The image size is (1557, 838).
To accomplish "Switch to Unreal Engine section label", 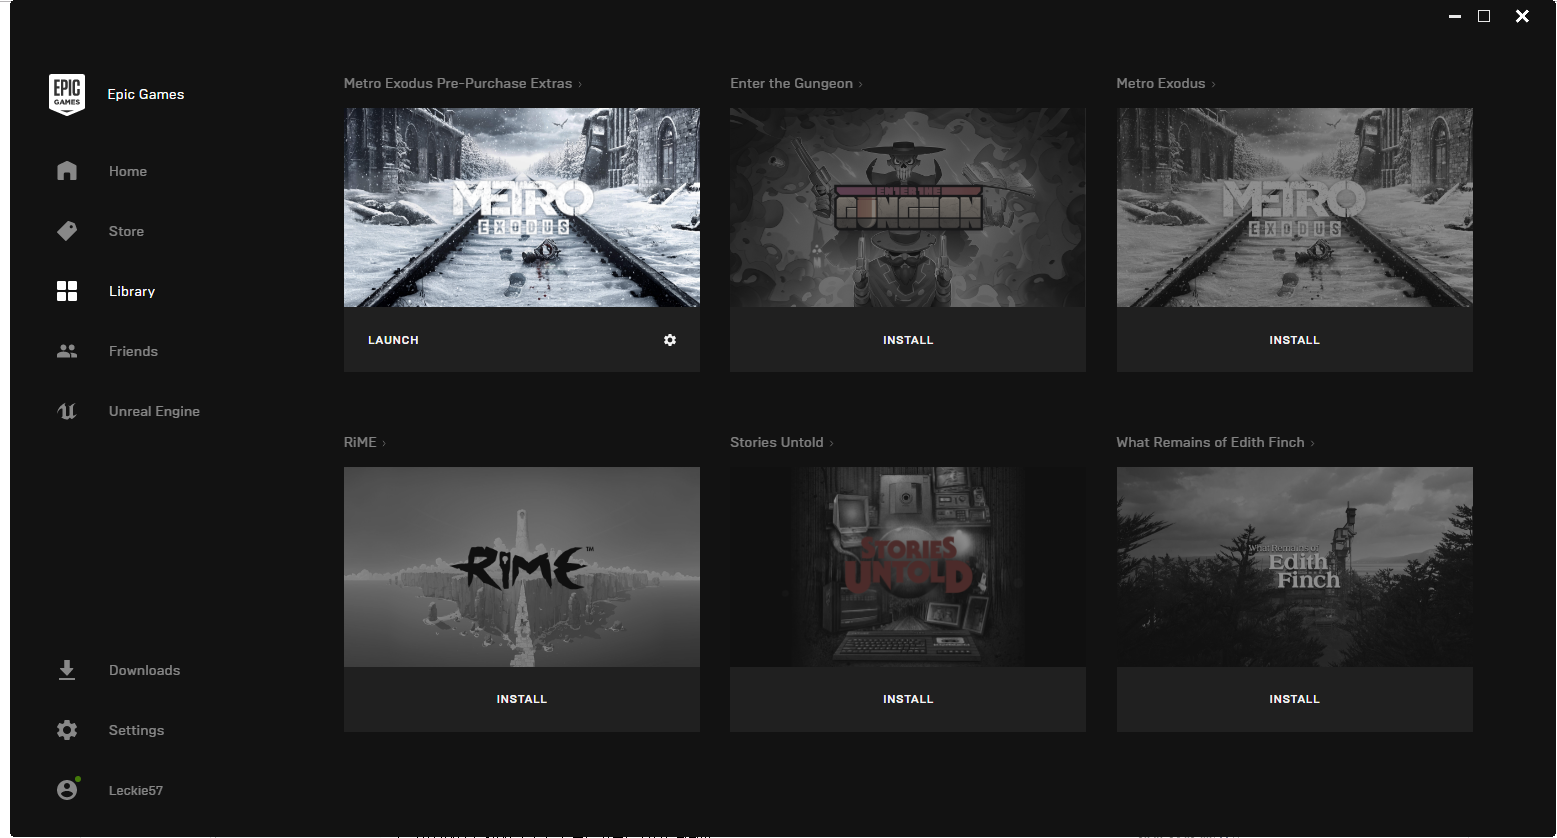I will coord(154,411).
